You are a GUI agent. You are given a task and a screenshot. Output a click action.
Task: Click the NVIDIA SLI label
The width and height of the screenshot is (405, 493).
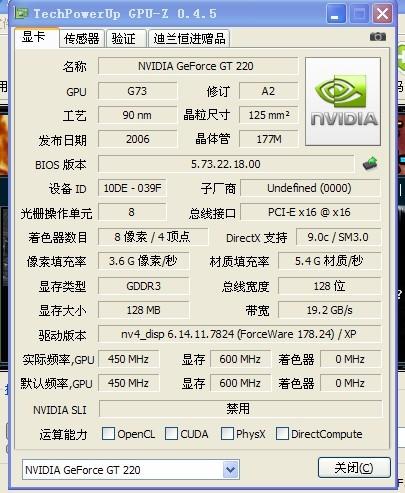pos(60,410)
